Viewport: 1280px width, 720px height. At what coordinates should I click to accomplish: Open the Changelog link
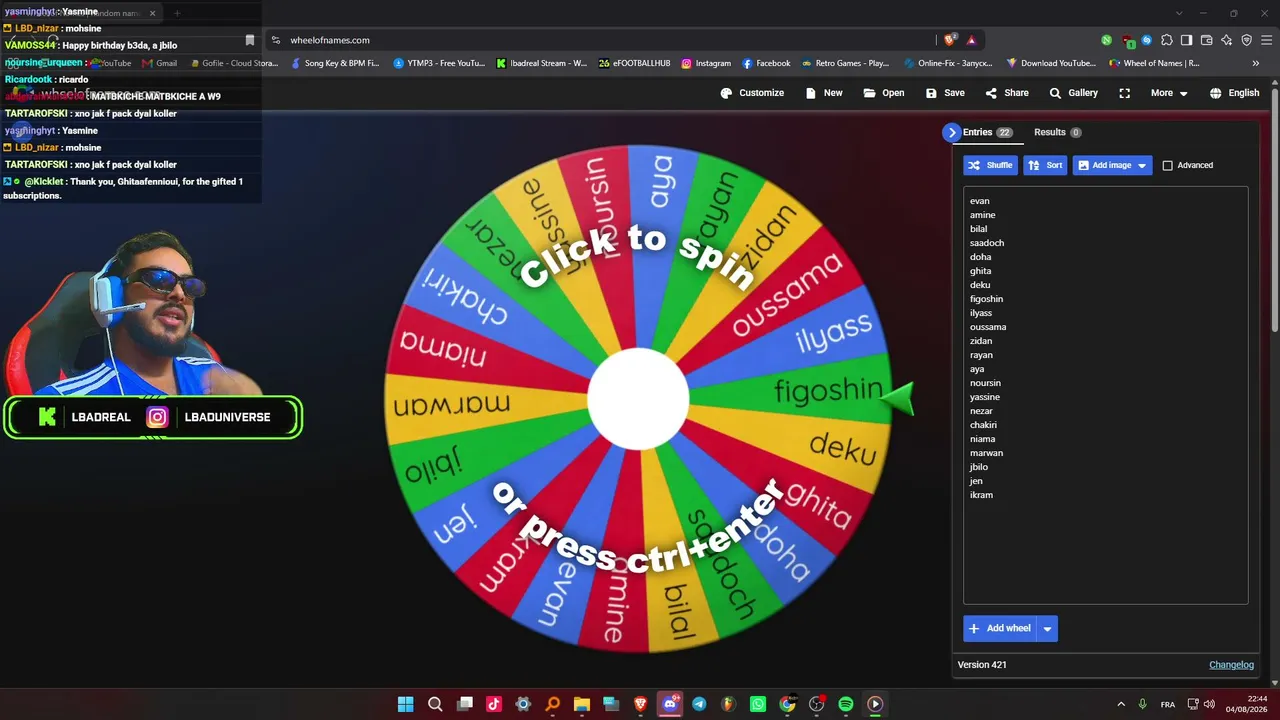(x=1231, y=665)
